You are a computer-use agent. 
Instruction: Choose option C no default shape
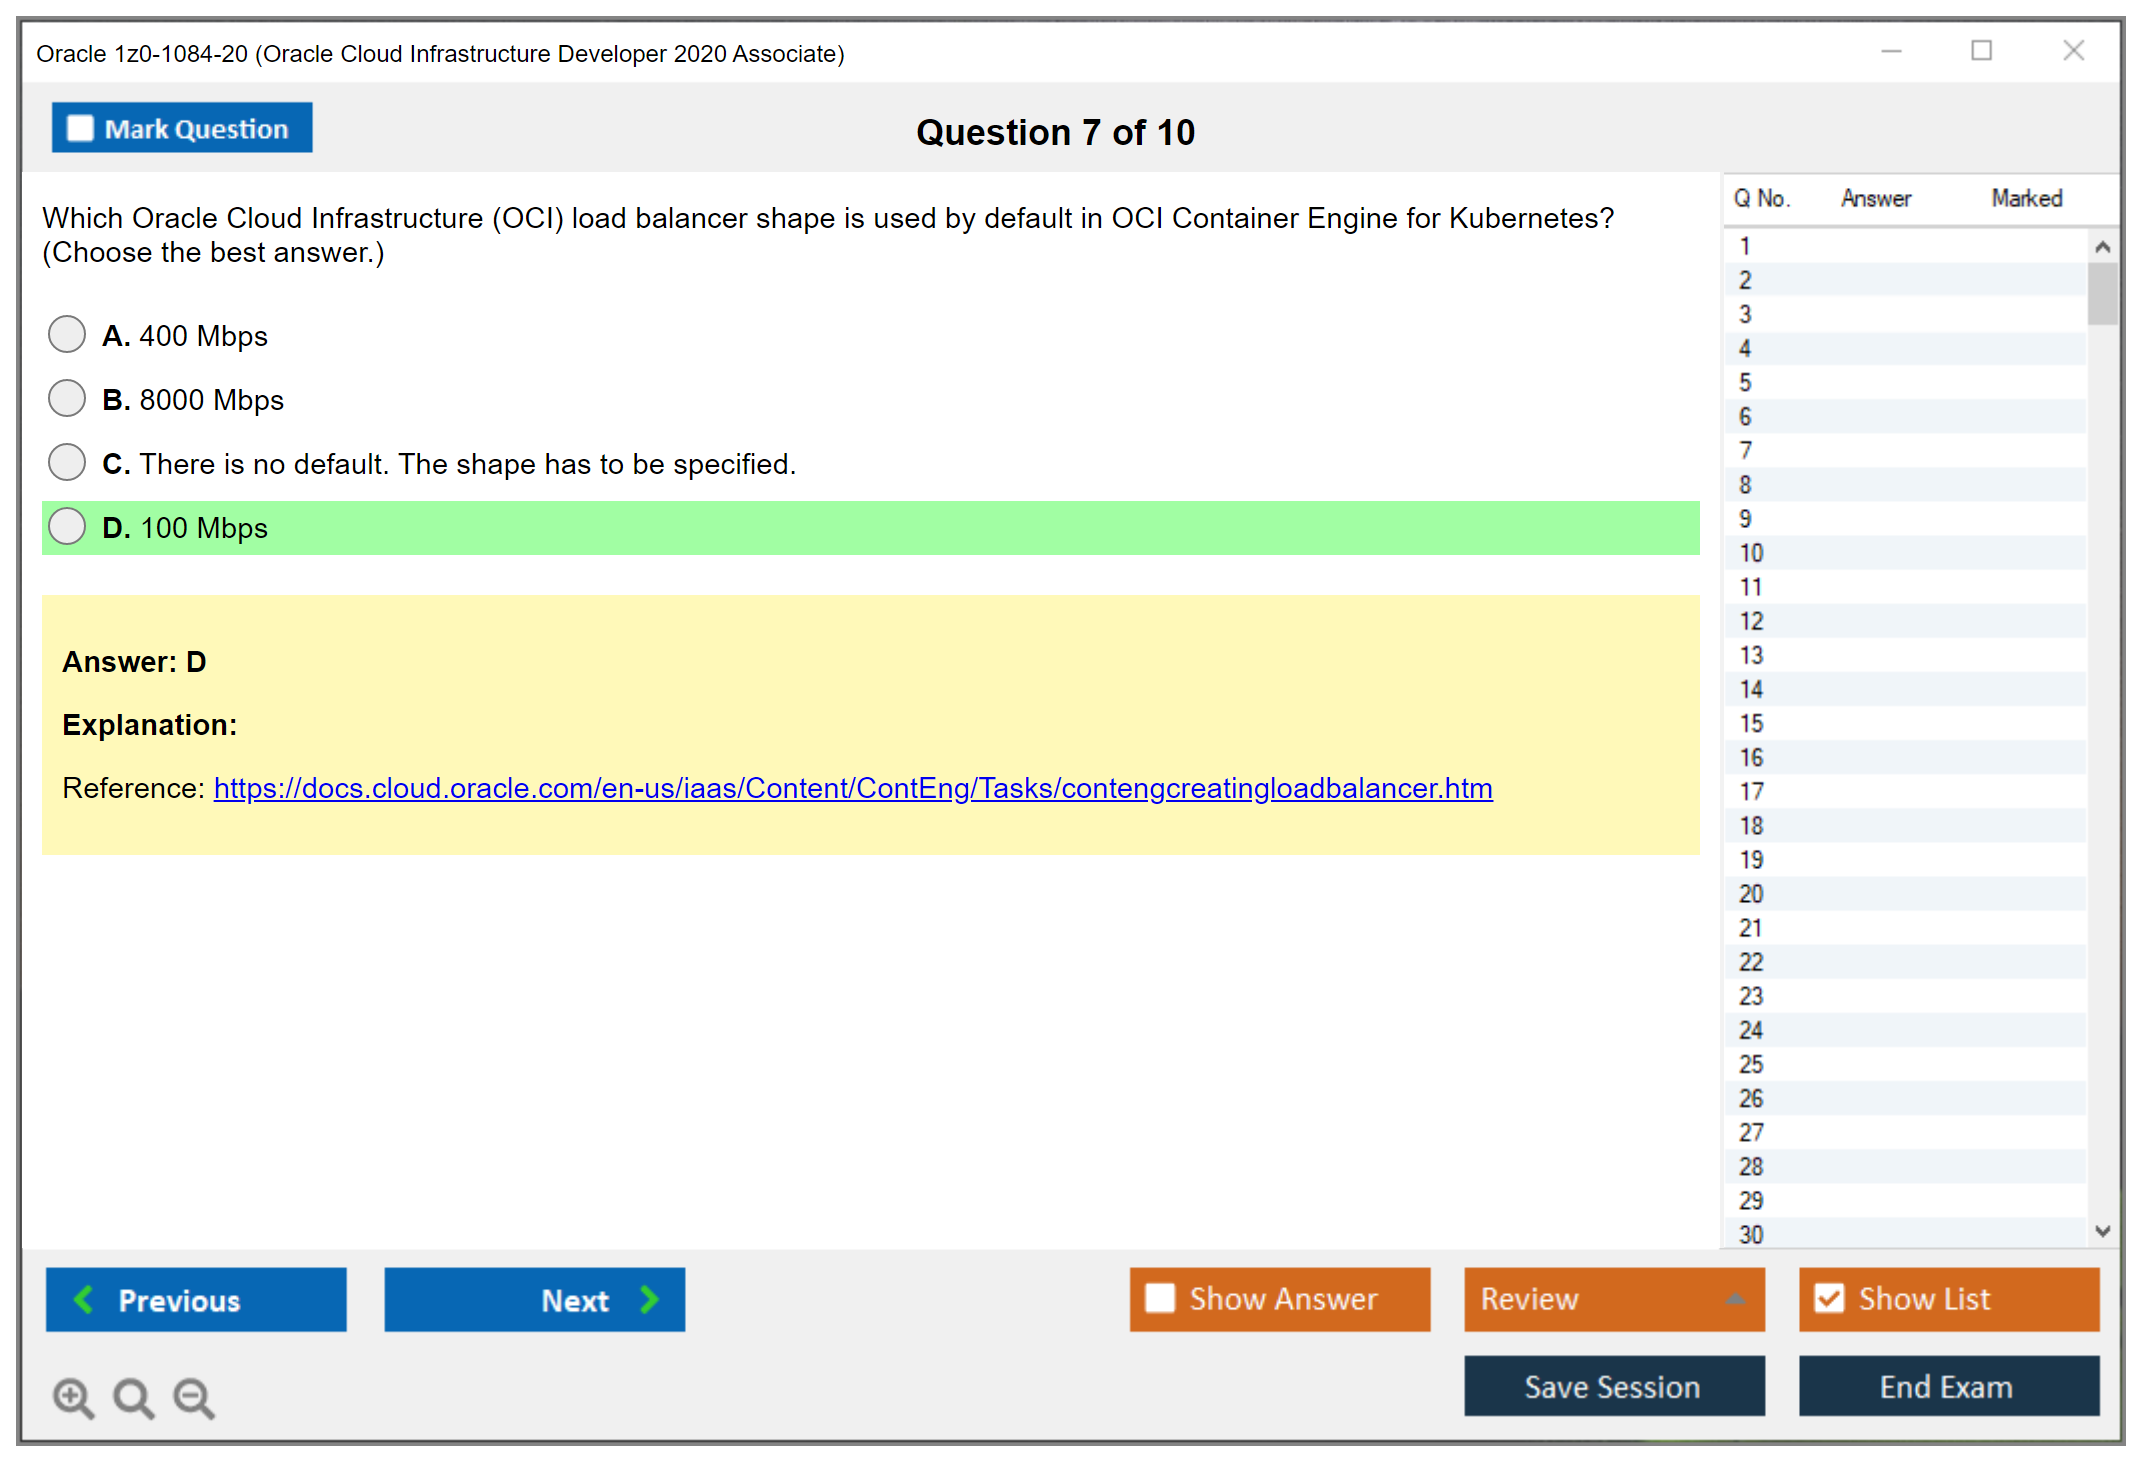(67, 463)
